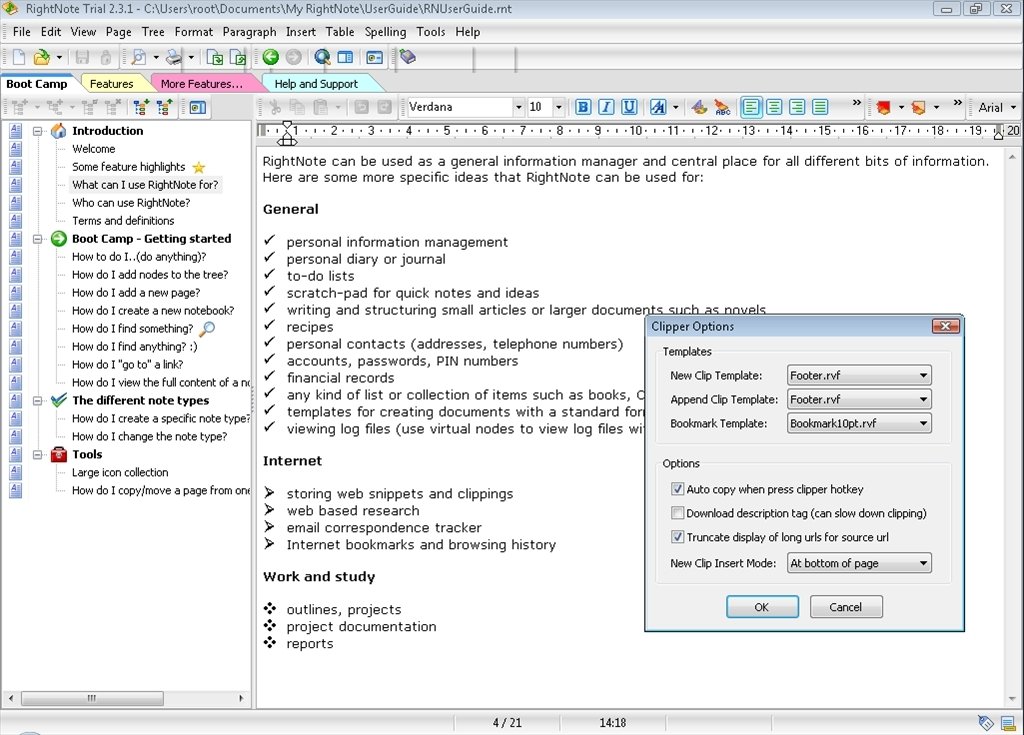Open the font style dialog icon
The width and height of the screenshot is (1024, 735).
[658, 107]
